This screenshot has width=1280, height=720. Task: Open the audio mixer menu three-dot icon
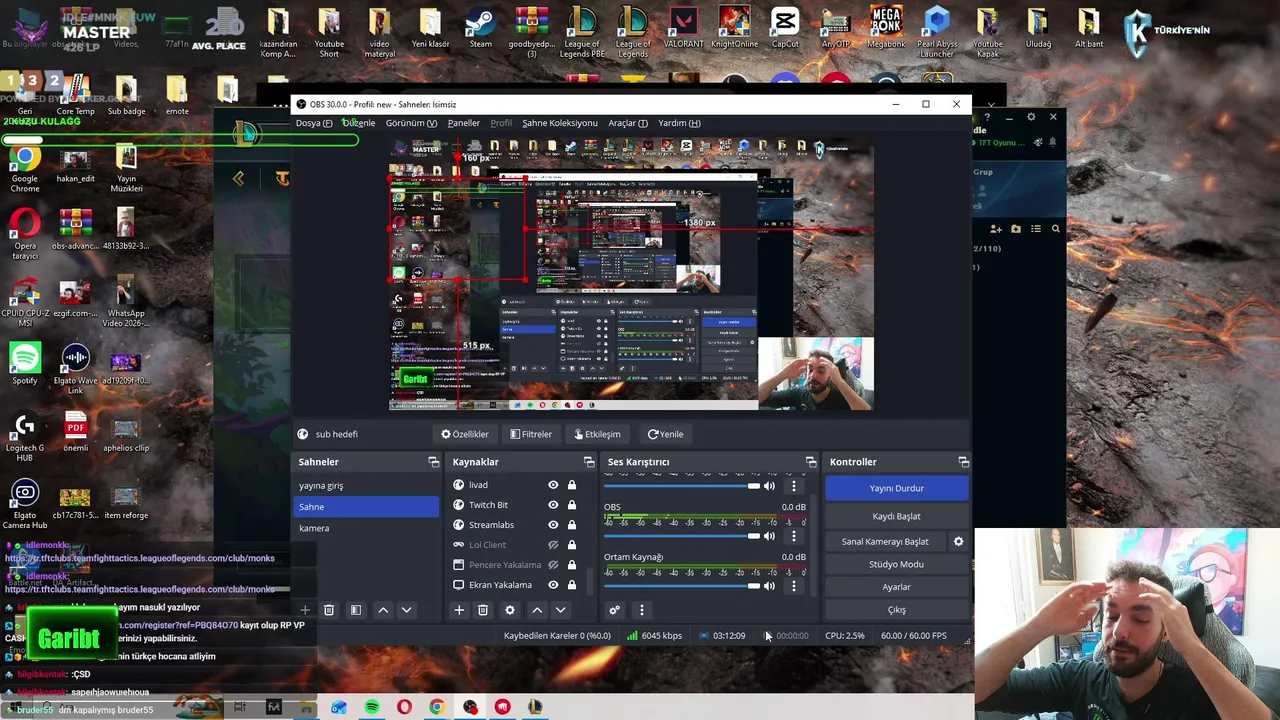click(642, 610)
